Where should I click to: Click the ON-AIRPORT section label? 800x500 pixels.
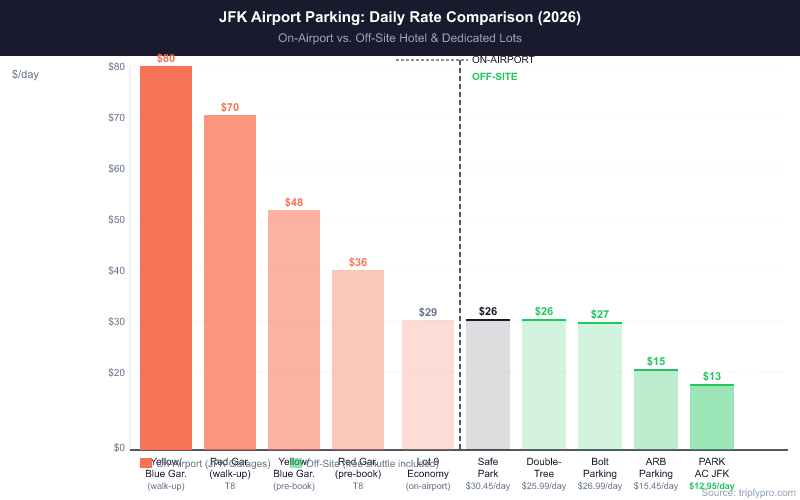click(503, 59)
